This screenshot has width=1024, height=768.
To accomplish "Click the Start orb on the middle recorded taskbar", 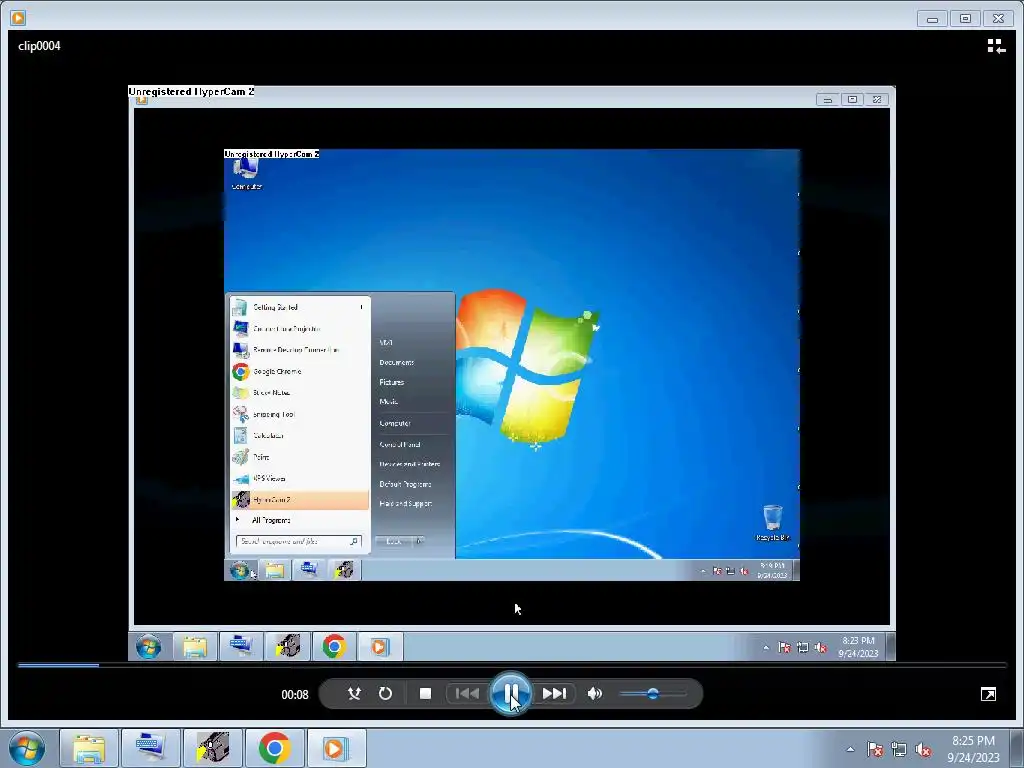I will point(148,647).
